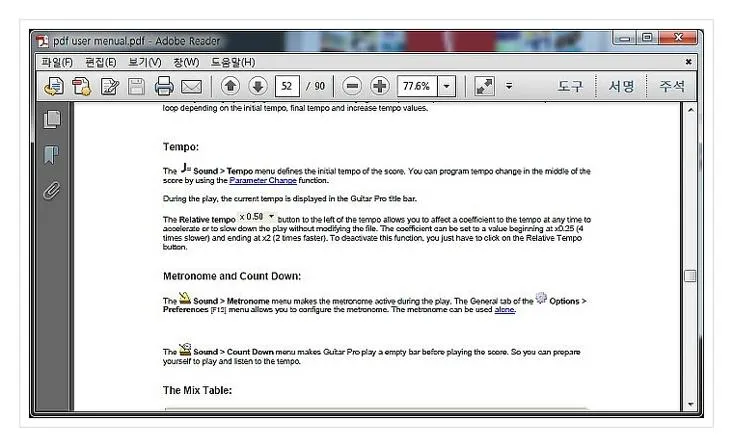Click 'The Mix Table:' heading
This screenshot has width=733, height=447.
tap(197, 390)
